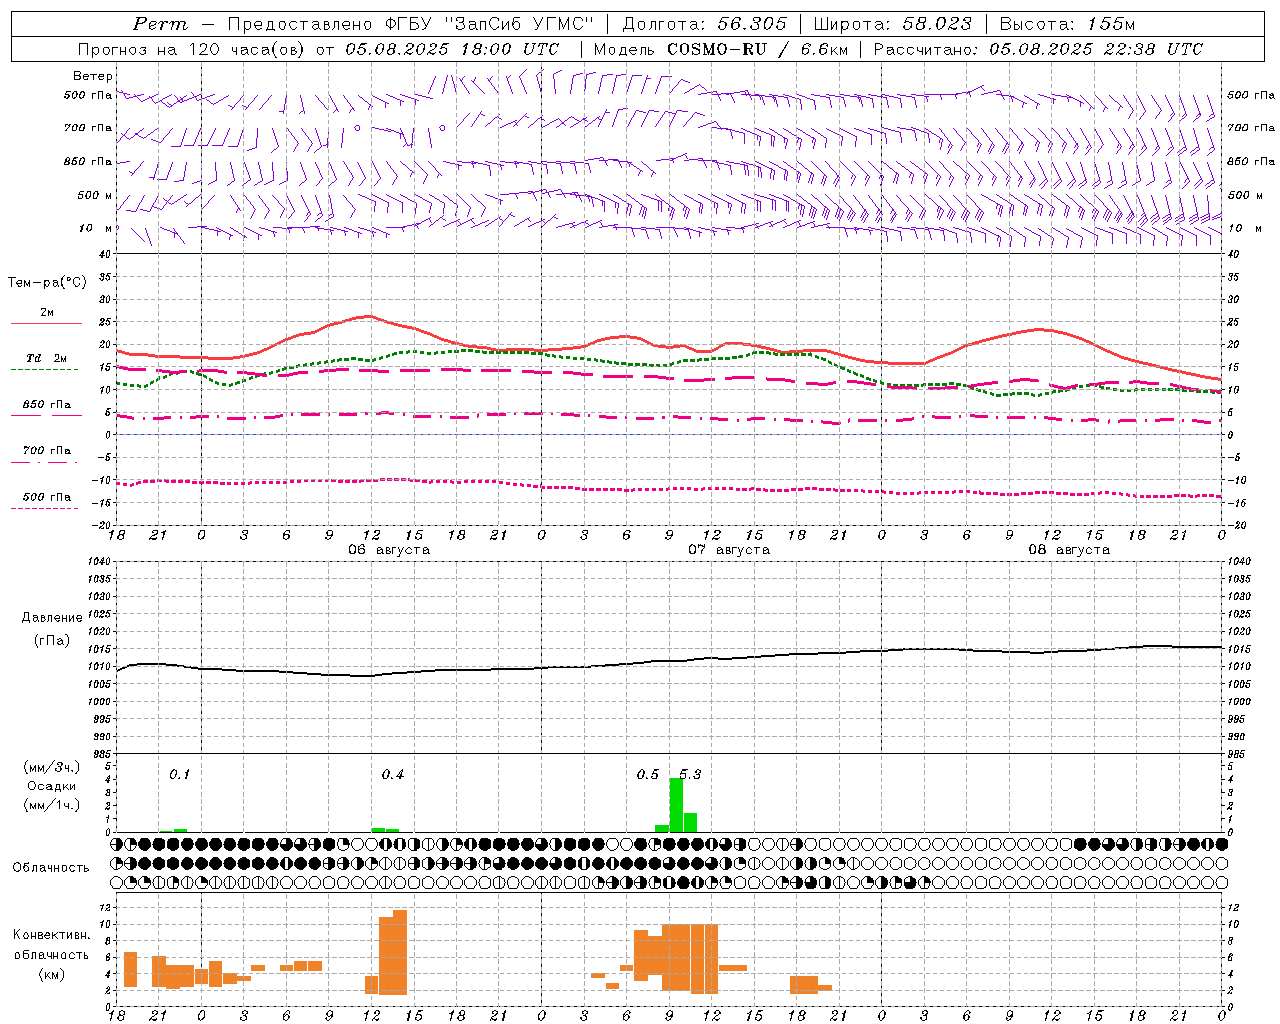Select the "Облачность" cloud cover label
The width and height of the screenshot is (1280, 1024).
(51, 867)
